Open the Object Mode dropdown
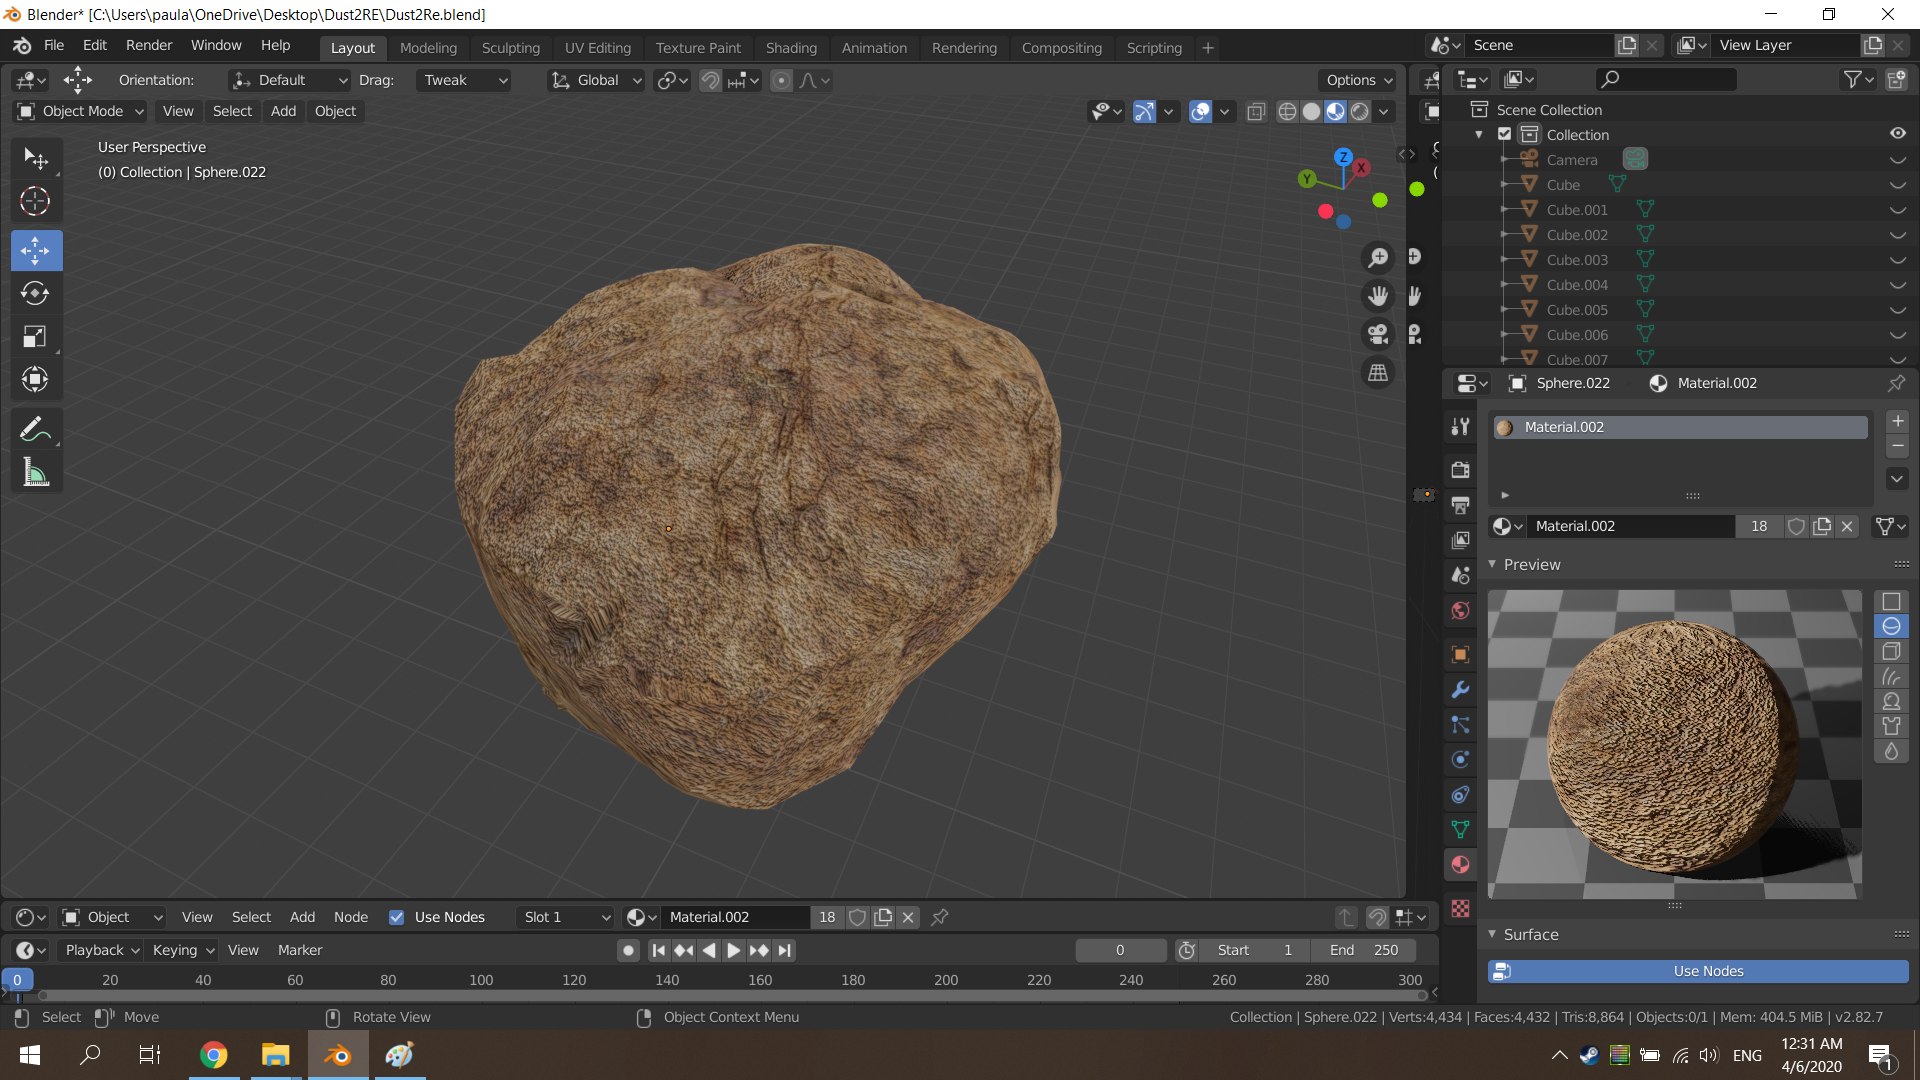 (82, 112)
